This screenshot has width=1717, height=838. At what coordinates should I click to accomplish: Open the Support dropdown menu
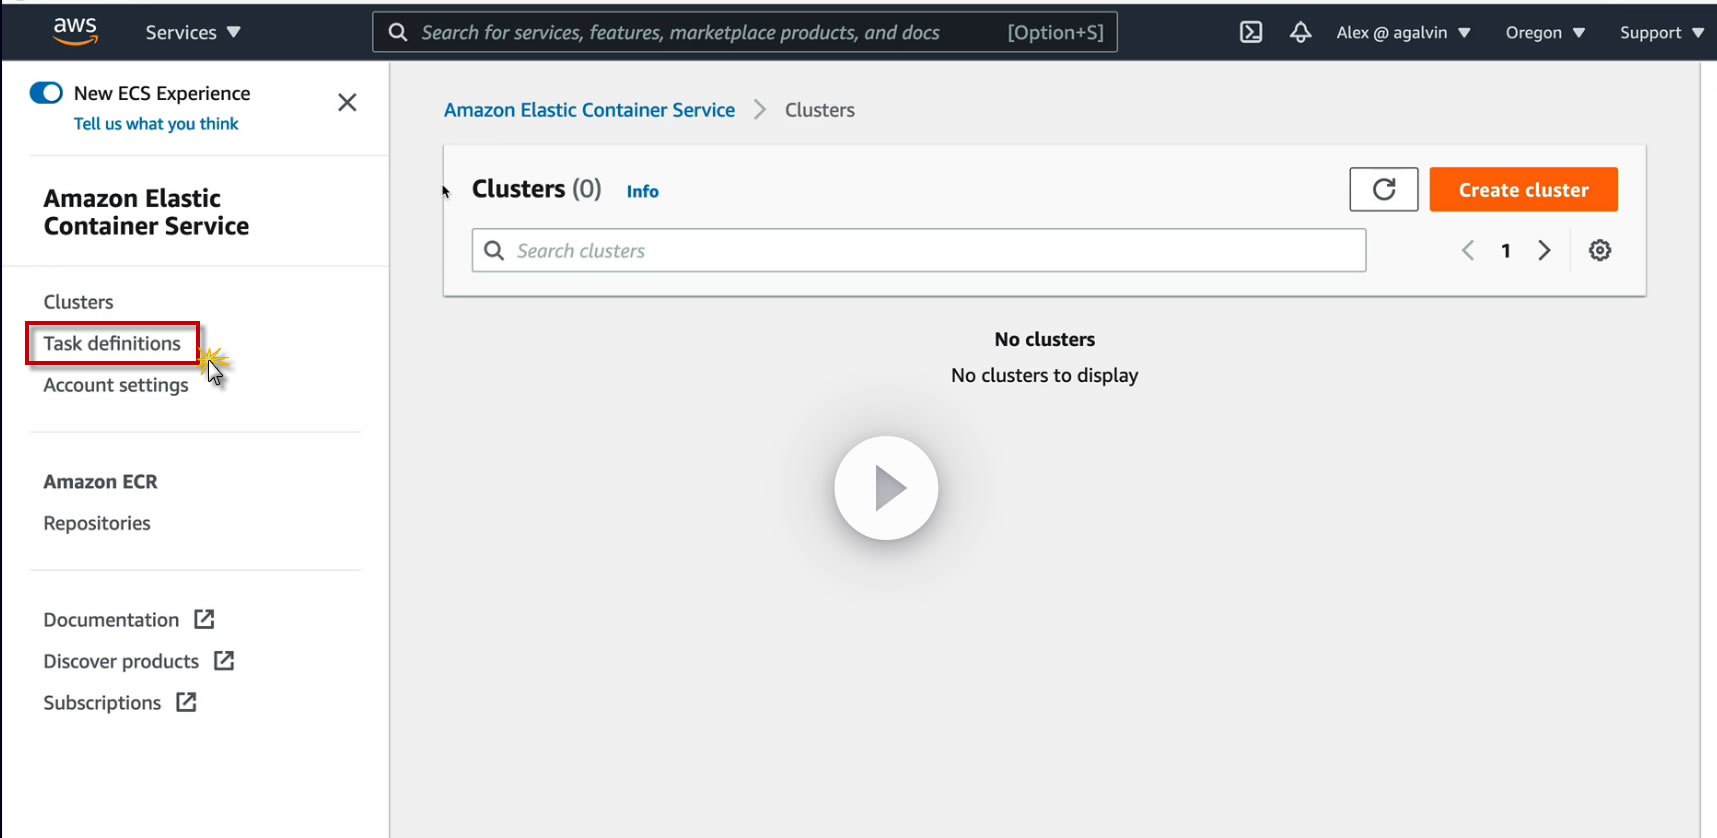[1661, 33]
